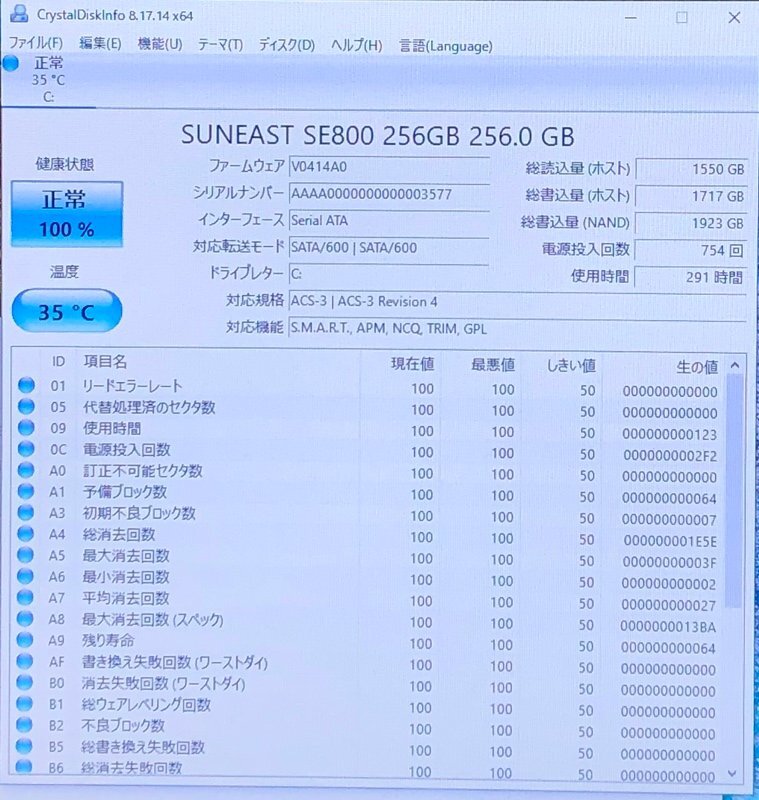Click the SUNEAST SE800 256GB drive title

click(378, 136)
